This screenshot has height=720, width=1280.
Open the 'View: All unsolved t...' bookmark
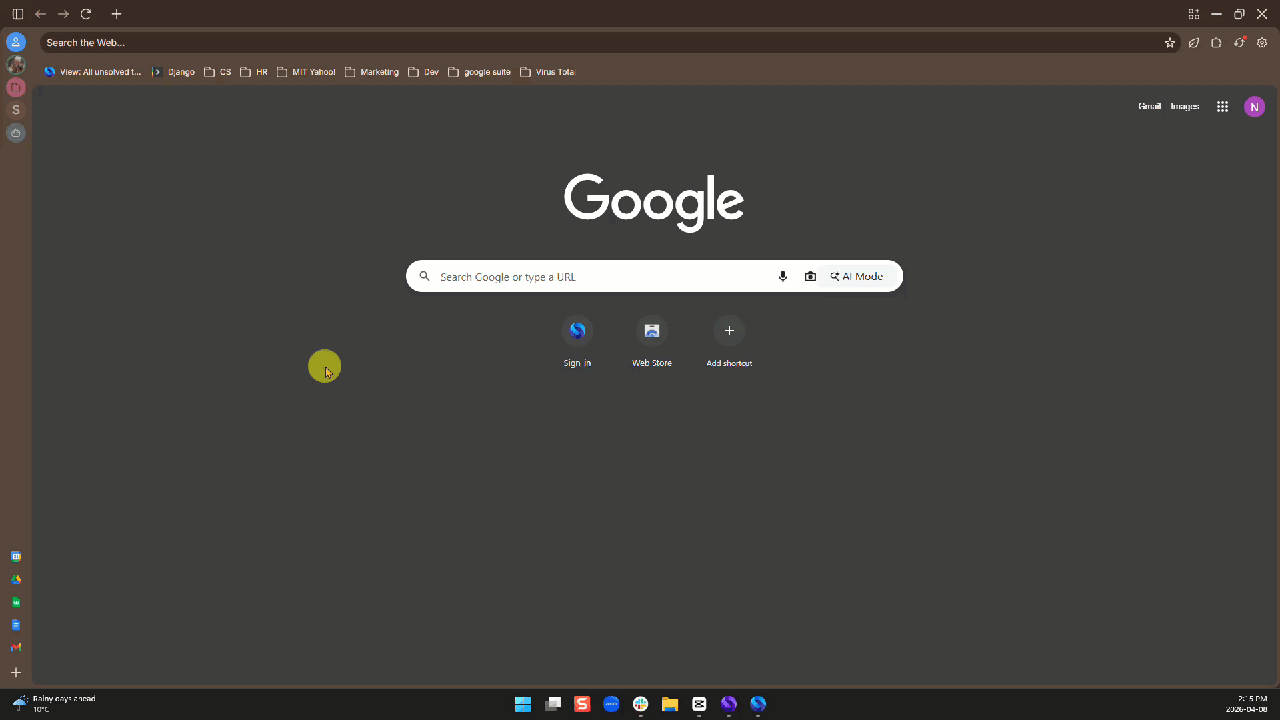pyautogui.click(x=93, y=72)
